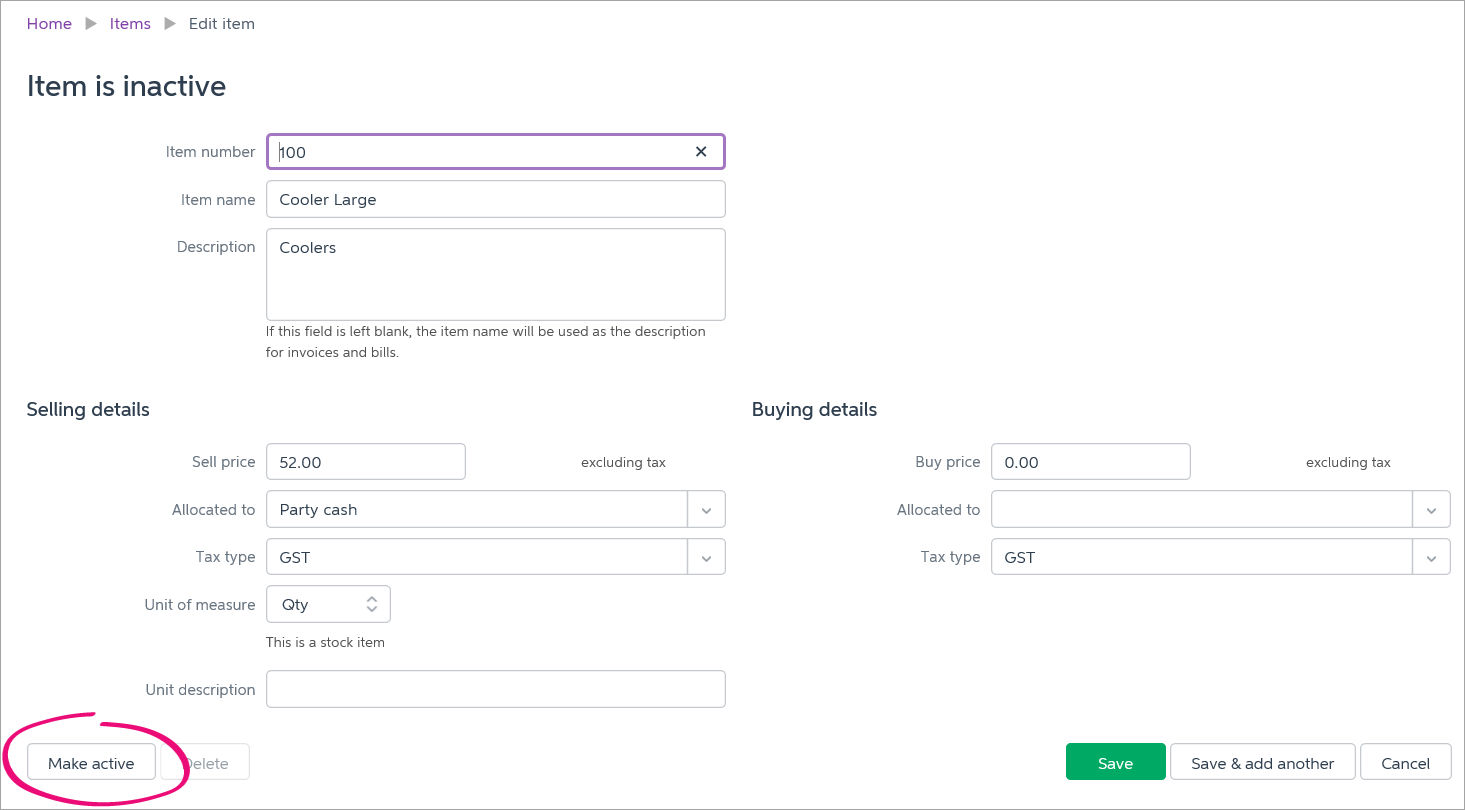Choose Save & add another
This screenshot has width=1465, height=810.
[x=1262, y=763]
